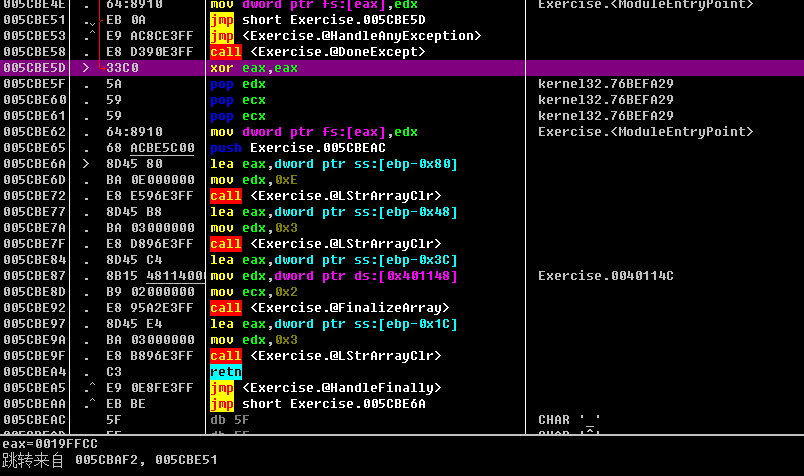Select the highlighted xor eax,eax instruction

click(254, 68)
